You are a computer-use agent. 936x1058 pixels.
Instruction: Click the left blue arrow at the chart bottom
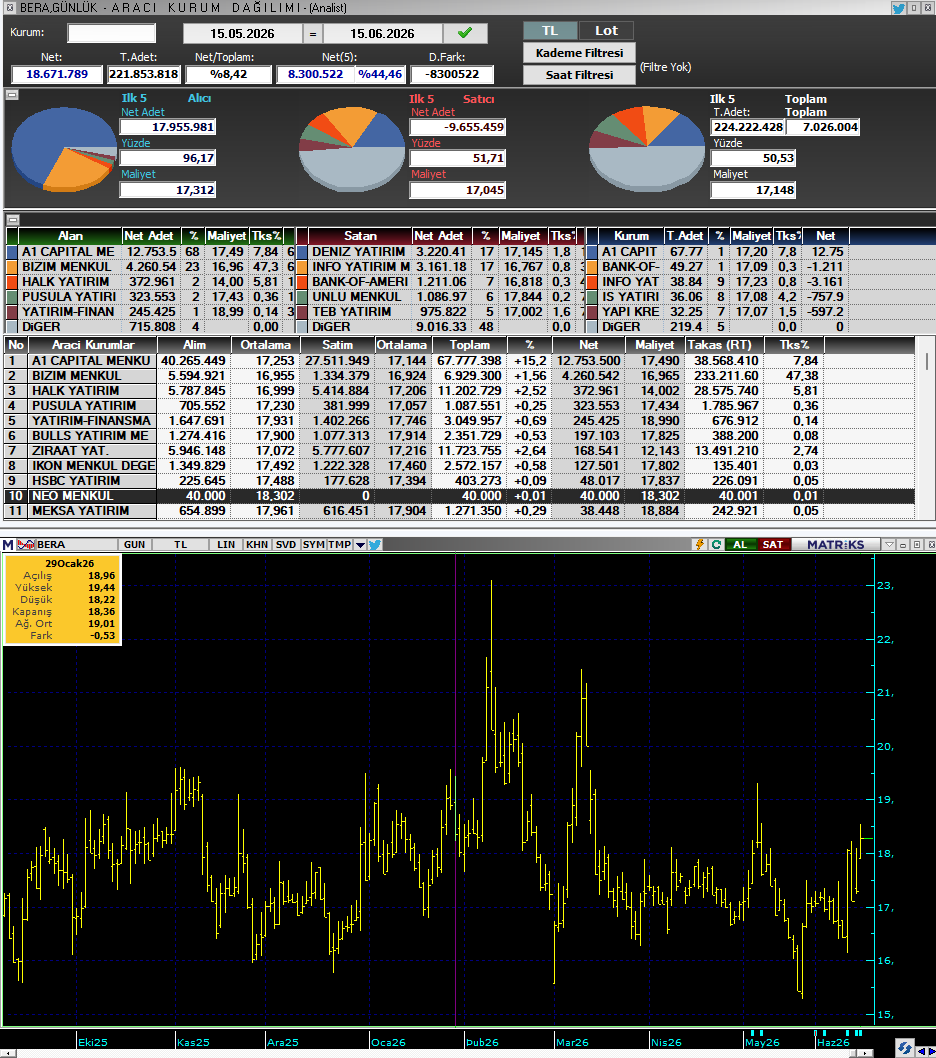click(x=920, y=1051)
